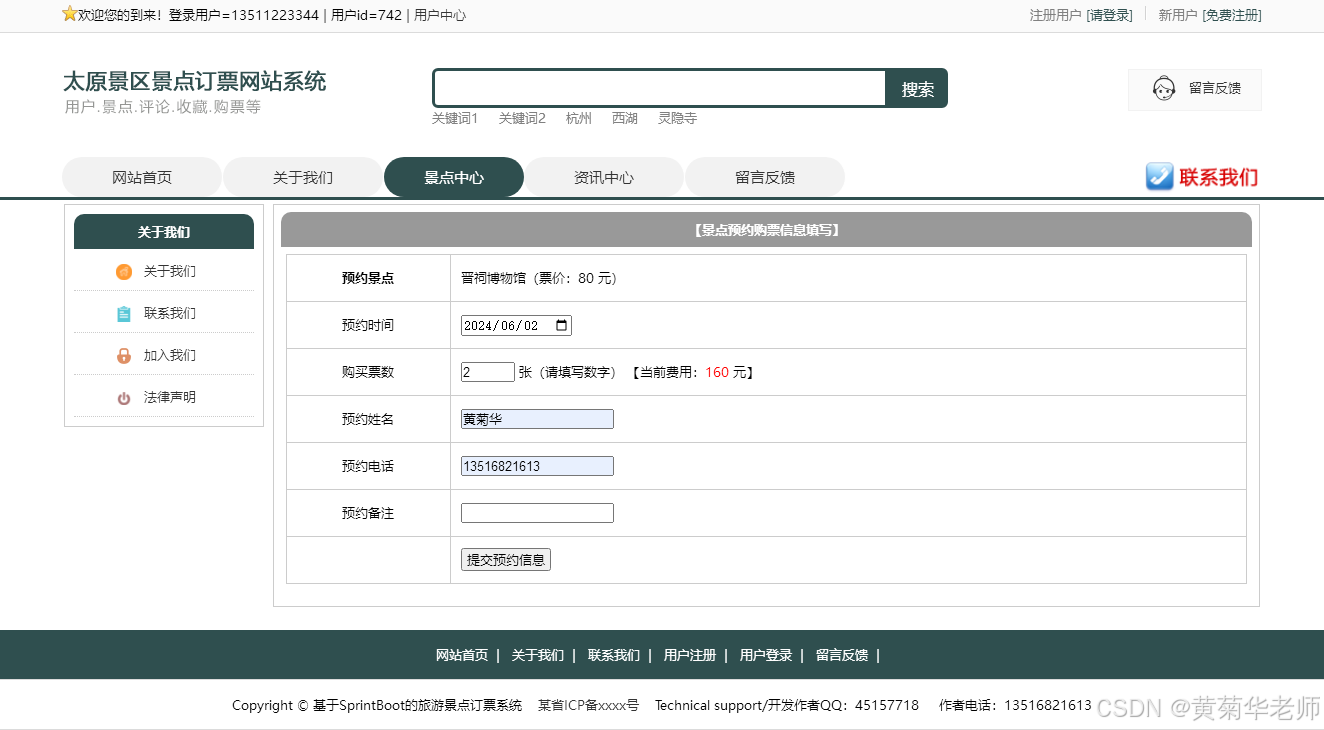Click the 关于我们 sidebar header
1324x730 pixels.
pos(164,232)
